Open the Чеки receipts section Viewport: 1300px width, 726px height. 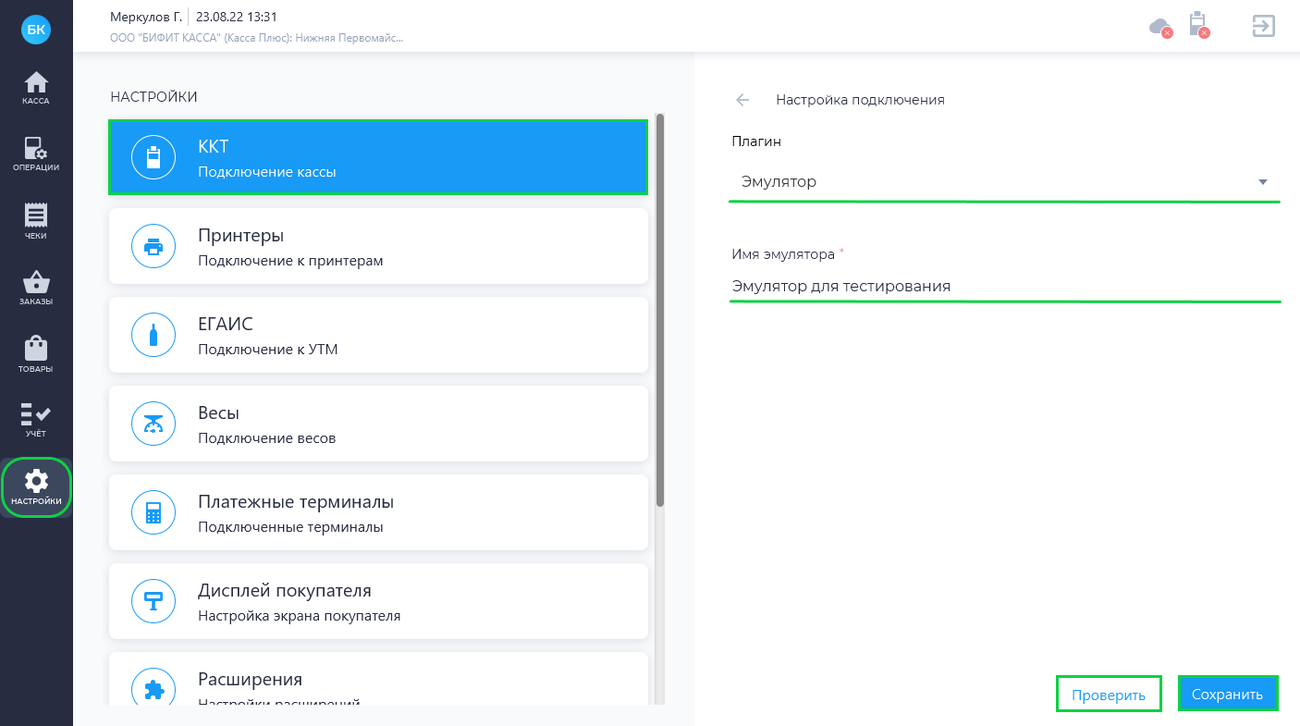point(36,221)
